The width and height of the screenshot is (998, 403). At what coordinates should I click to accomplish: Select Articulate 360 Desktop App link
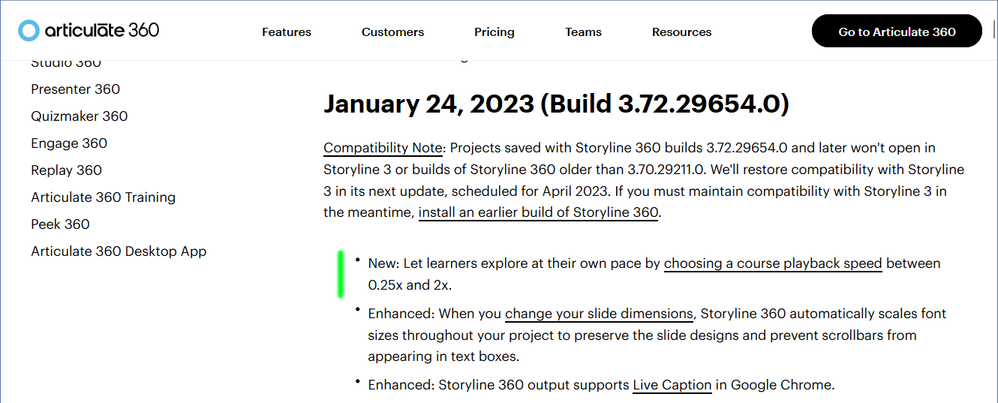pyautogui.click(x=118, y=251)
